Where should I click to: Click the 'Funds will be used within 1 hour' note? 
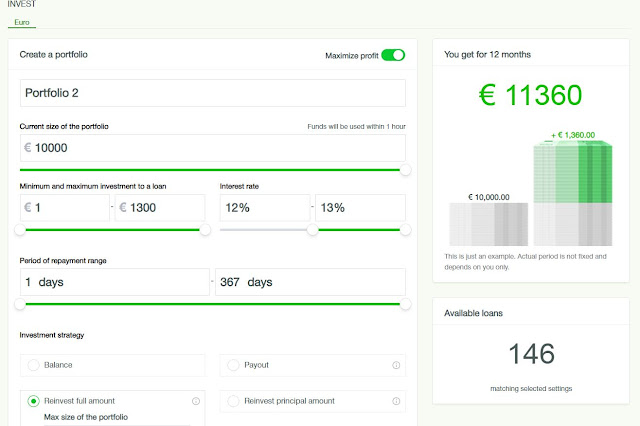356,126
